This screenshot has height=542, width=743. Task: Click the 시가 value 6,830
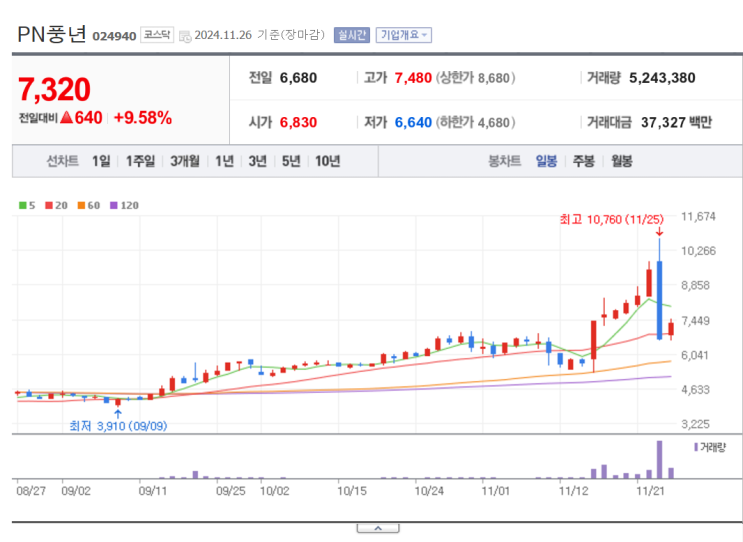(298, 122)
